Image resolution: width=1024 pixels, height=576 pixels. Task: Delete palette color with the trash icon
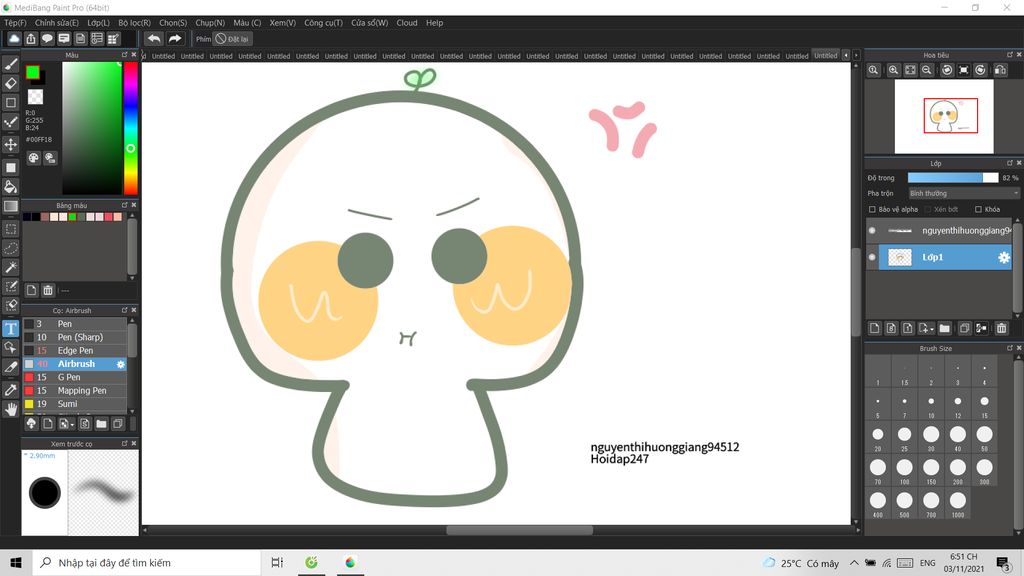point(48,290)
